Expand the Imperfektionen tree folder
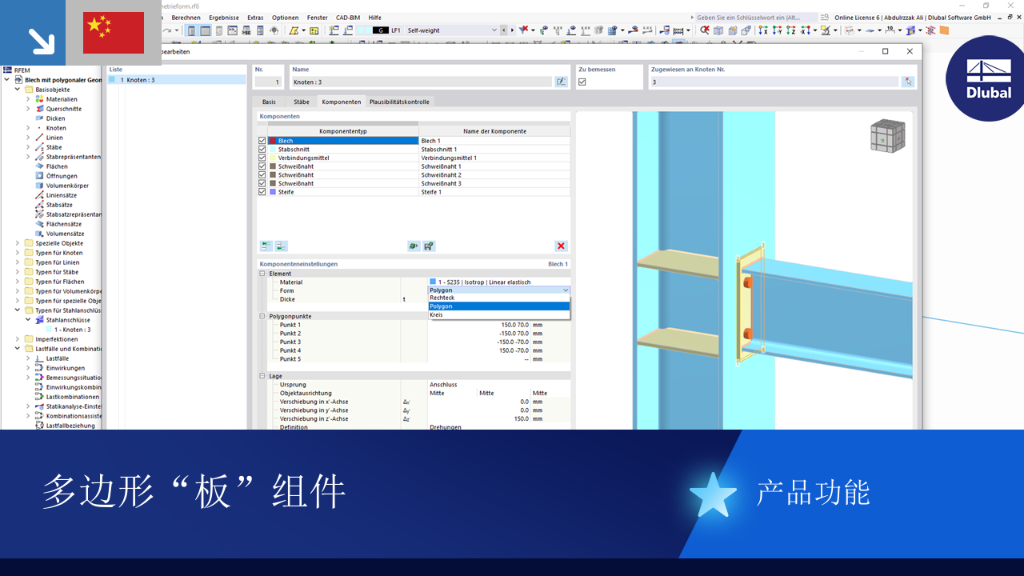 (18, 339)
